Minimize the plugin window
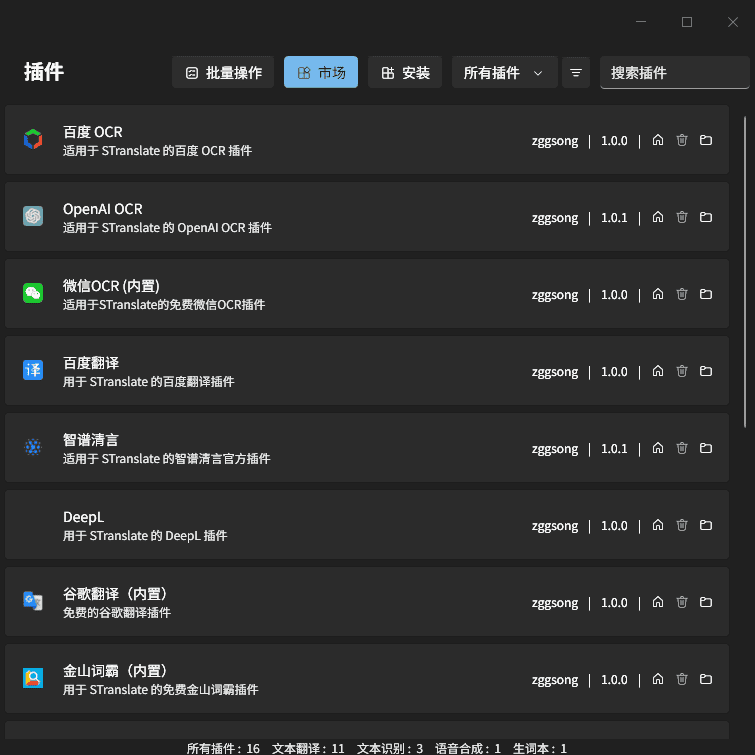 pos(641,22)
